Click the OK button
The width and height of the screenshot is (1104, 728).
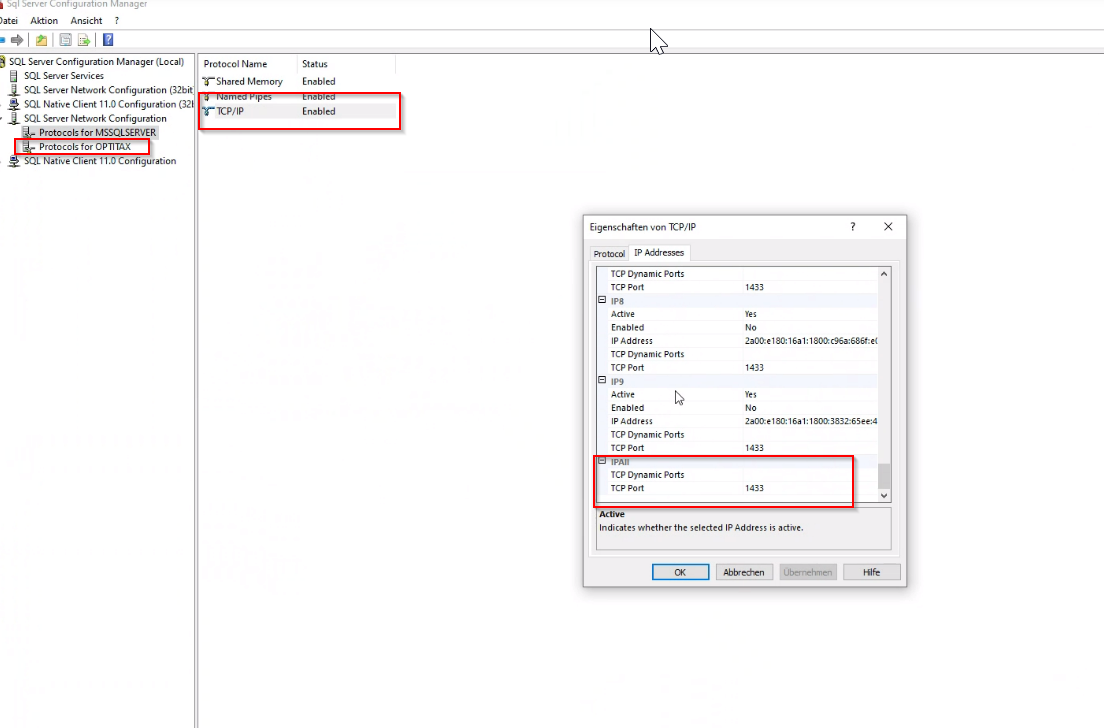click(x=680, y=572)
